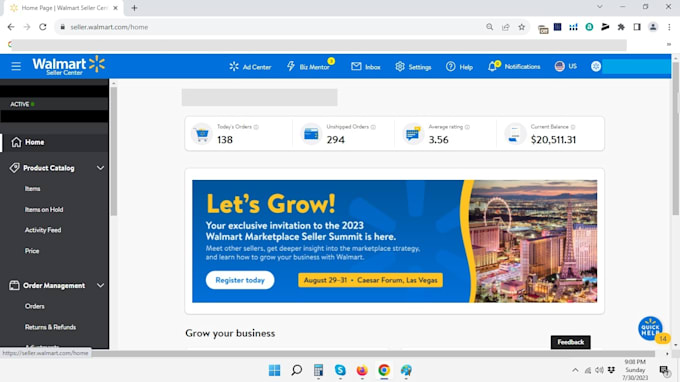Change the US country selector

566,66
